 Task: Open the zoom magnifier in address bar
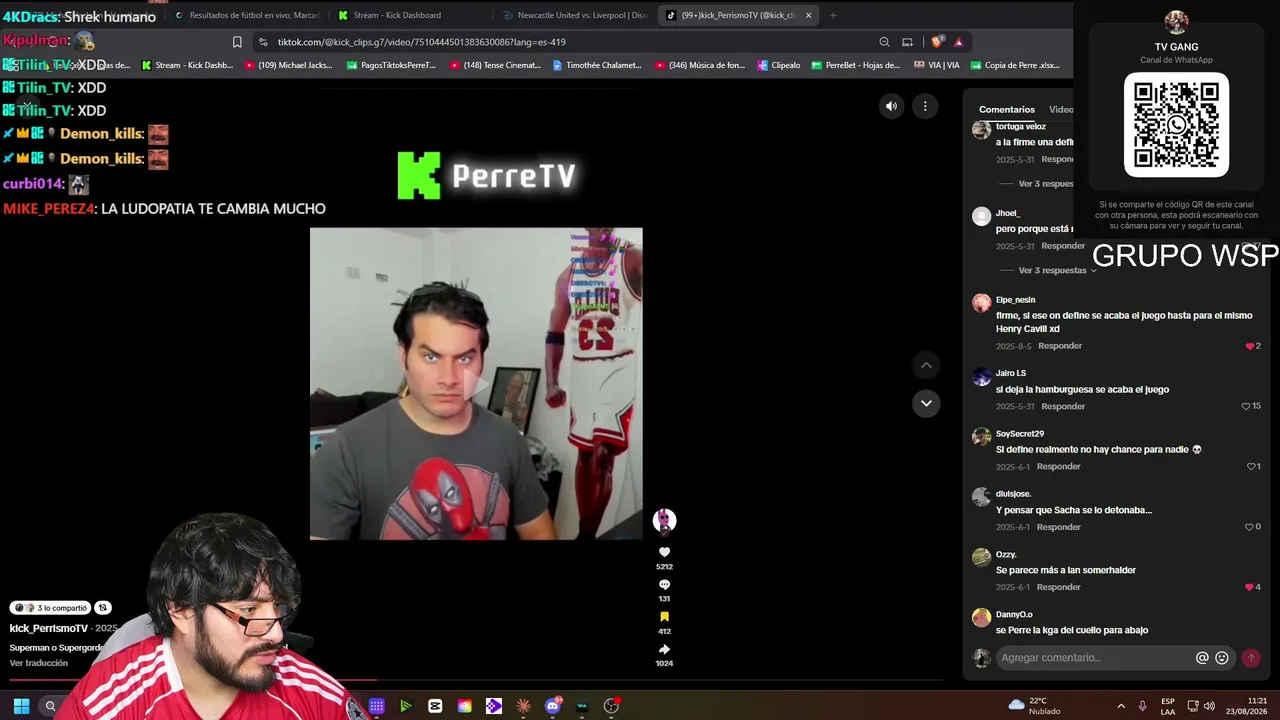(884, 42)
